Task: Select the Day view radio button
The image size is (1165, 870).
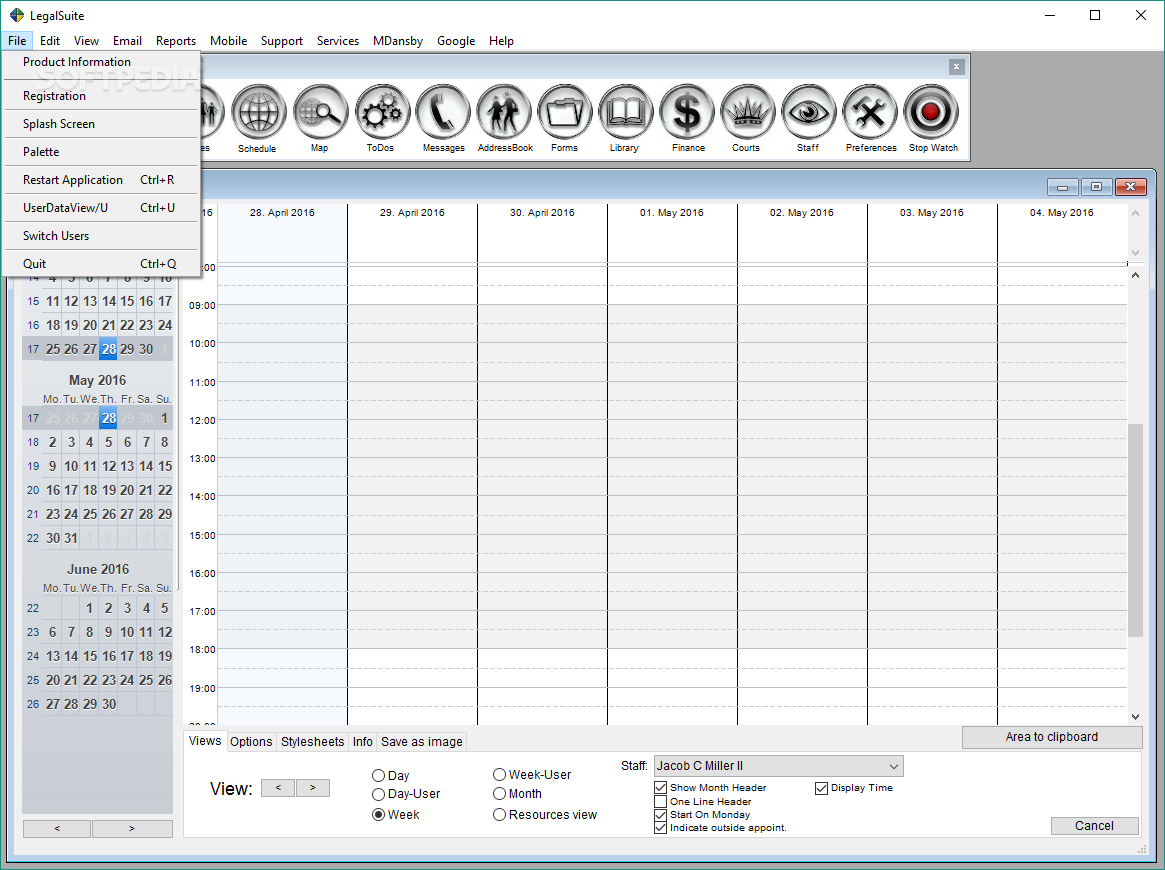Action: coord(378,776)
